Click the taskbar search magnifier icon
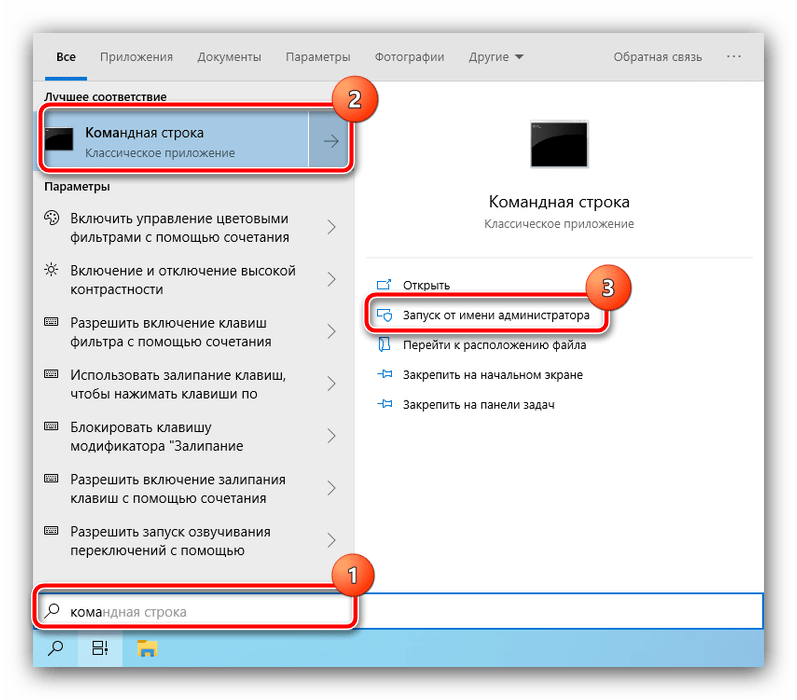 pyautogui.click(x=55, y=648)
